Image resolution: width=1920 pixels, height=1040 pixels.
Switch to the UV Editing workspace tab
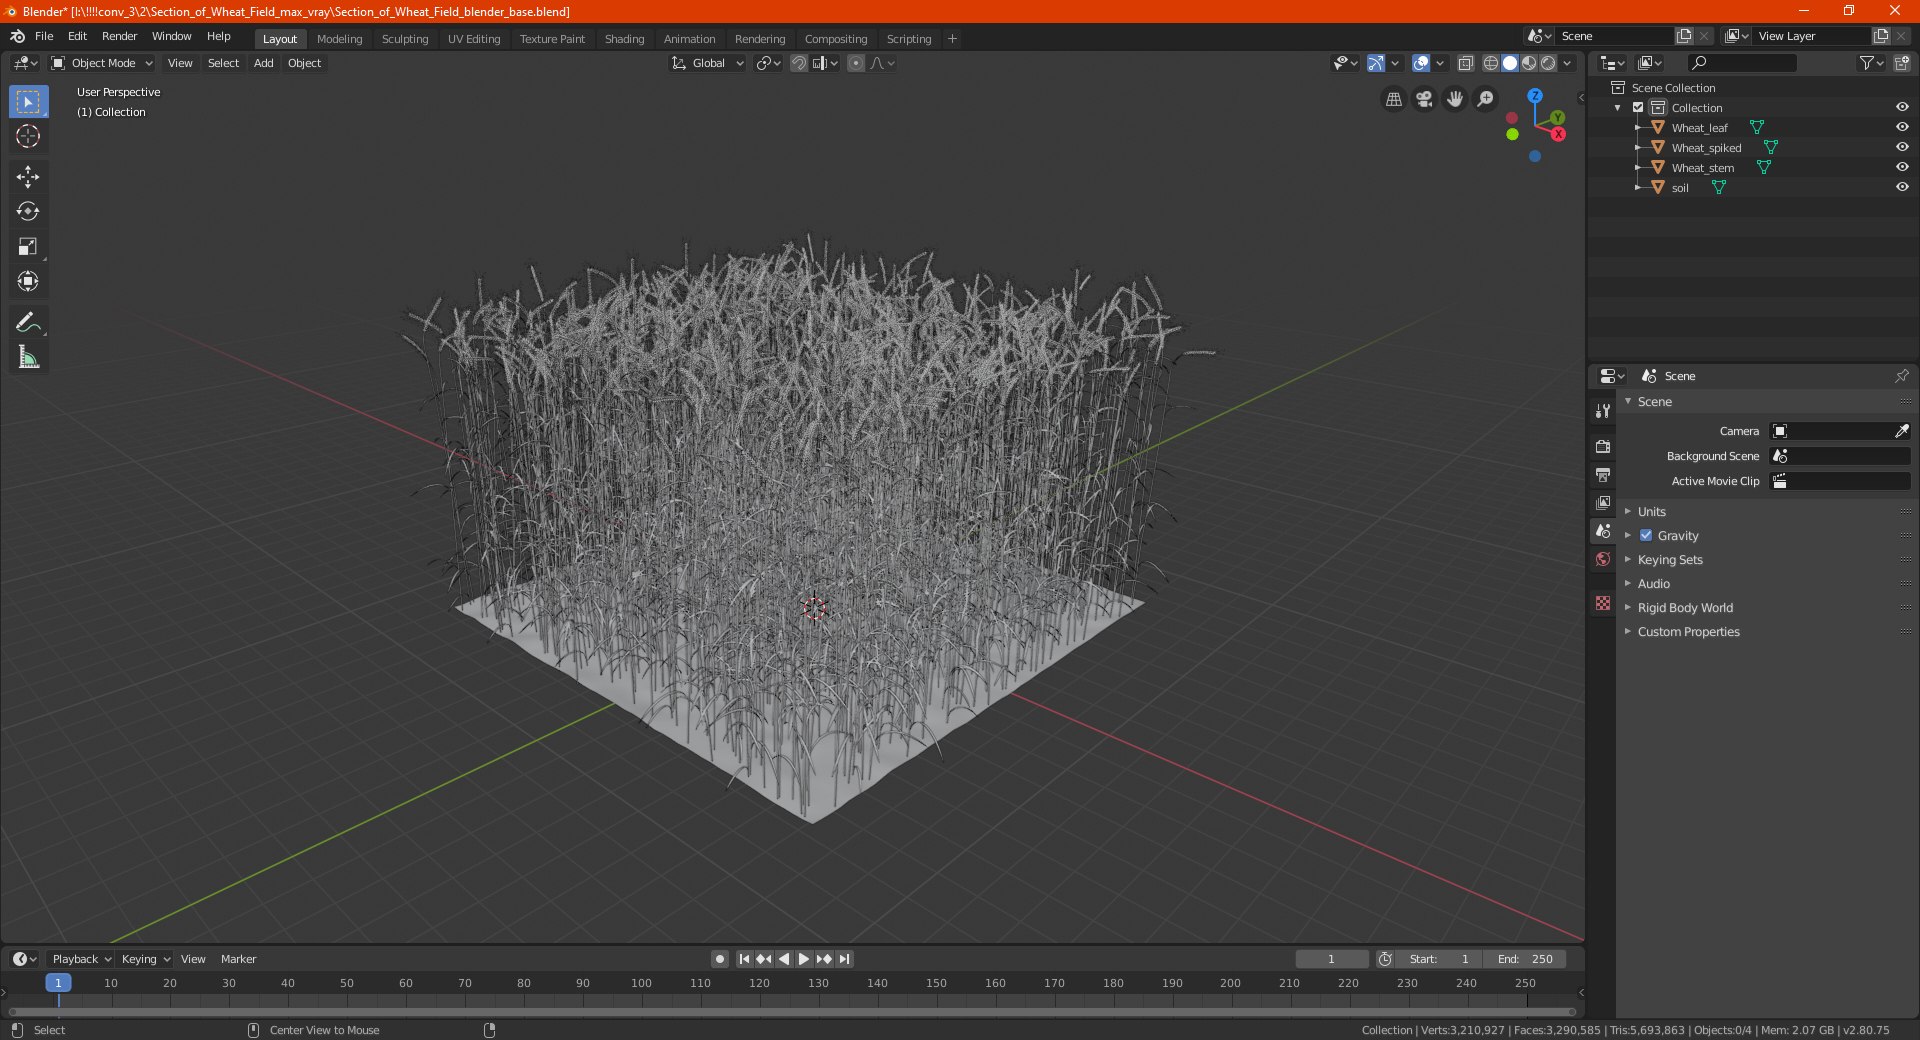coord(474,39)
